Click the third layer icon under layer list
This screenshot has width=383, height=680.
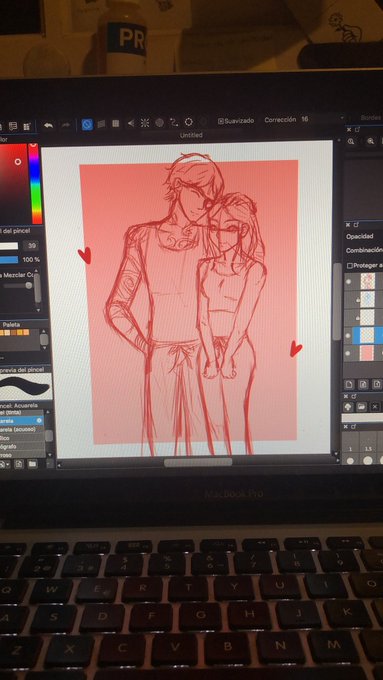pos(377,384)
